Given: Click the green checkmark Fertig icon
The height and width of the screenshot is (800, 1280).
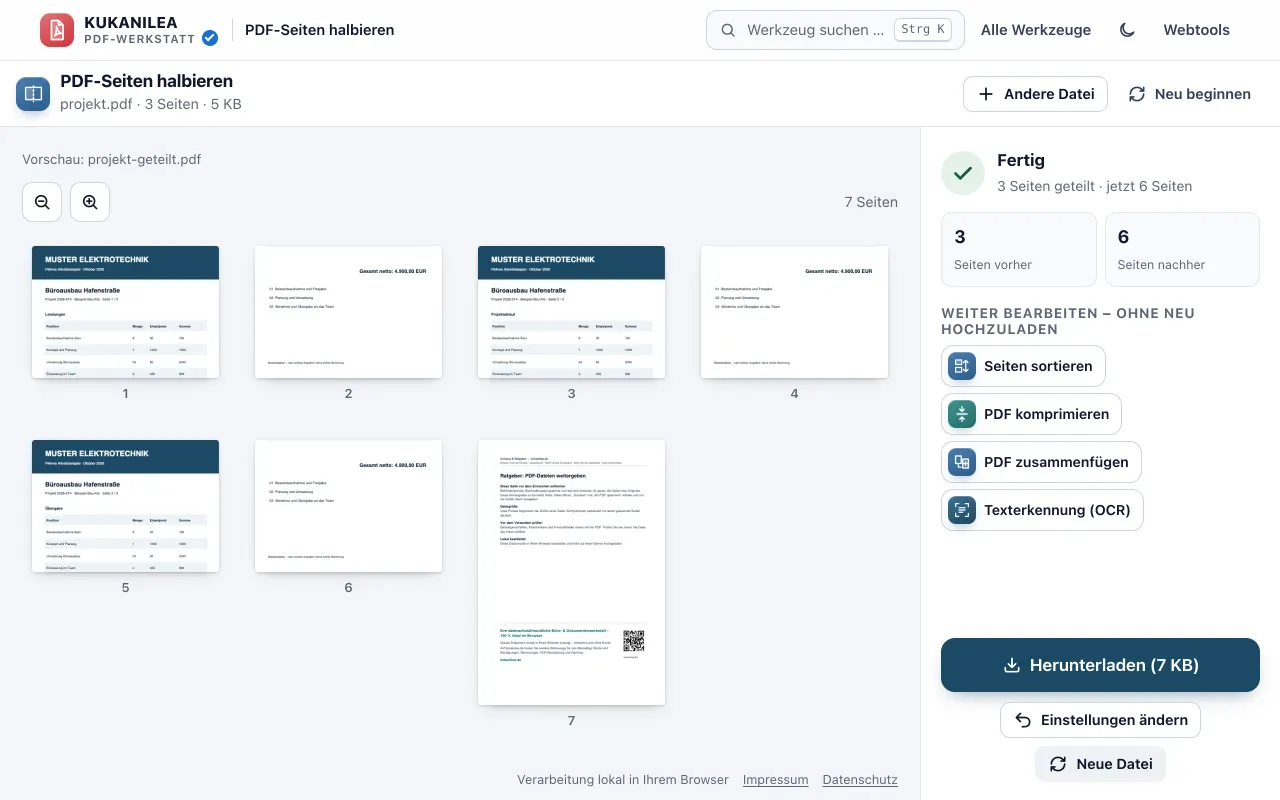Looking at the screenshot, I should coord(963,173).
